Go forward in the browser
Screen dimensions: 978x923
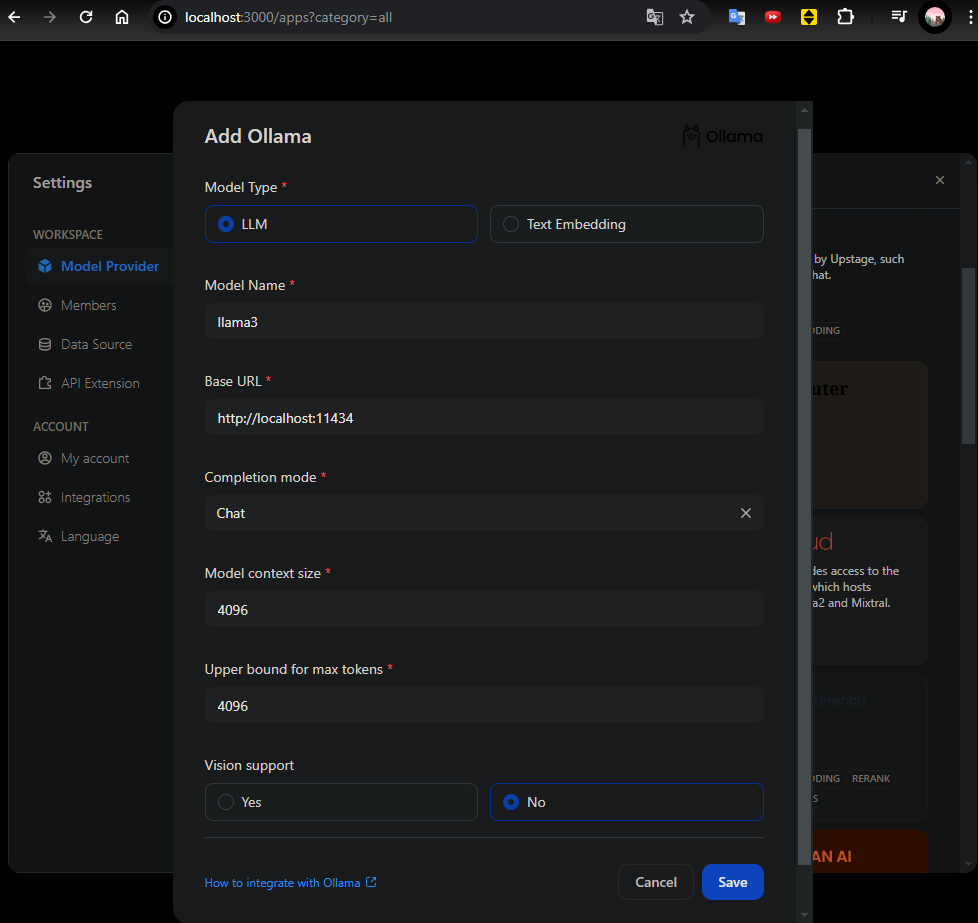tap(50, 17)
